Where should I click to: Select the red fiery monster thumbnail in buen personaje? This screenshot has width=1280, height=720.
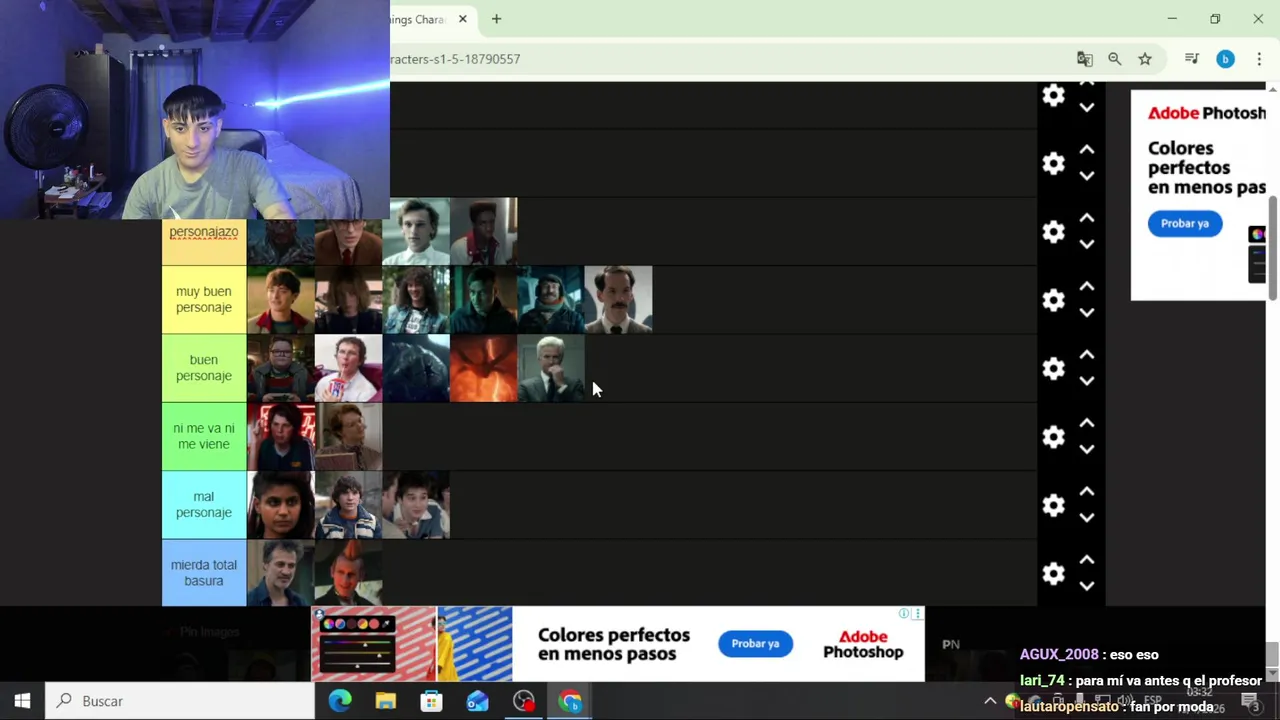click(484, 368)
